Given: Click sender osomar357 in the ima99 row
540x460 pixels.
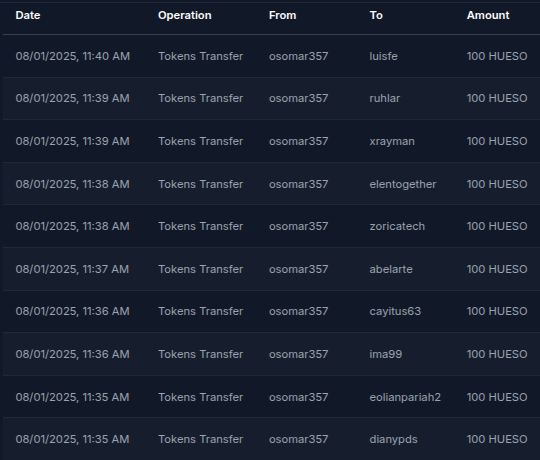Looking at the screenshot, I should pos(299,354).
